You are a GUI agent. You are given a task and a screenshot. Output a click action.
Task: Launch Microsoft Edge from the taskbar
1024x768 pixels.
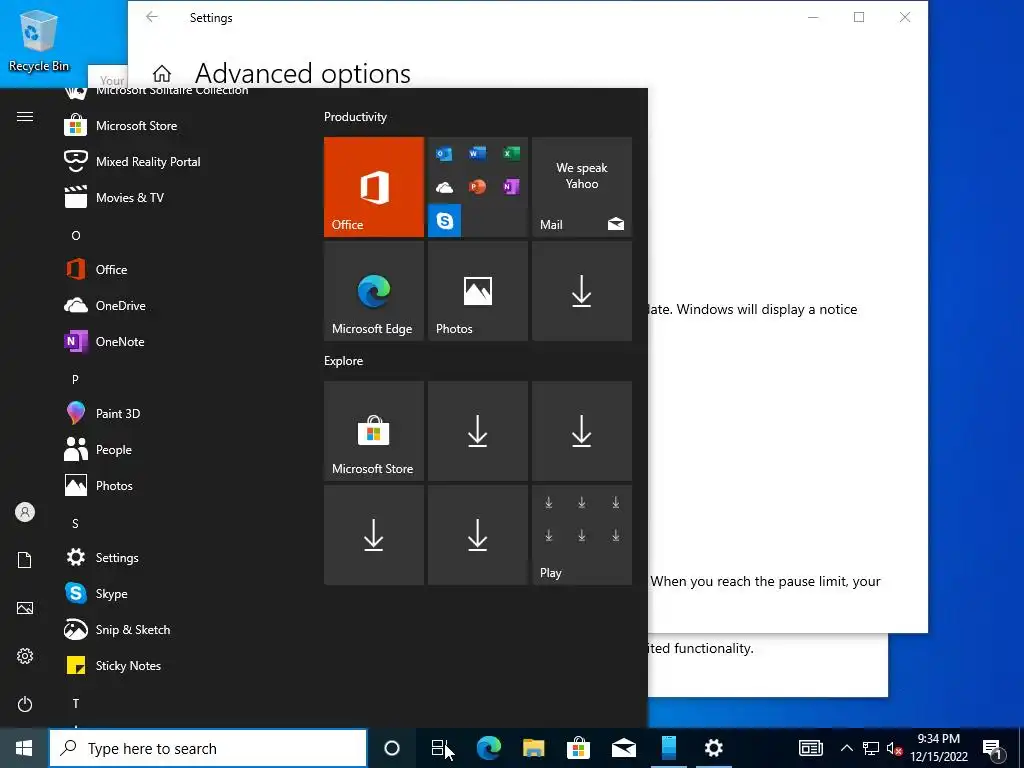[x=488, y=748]
